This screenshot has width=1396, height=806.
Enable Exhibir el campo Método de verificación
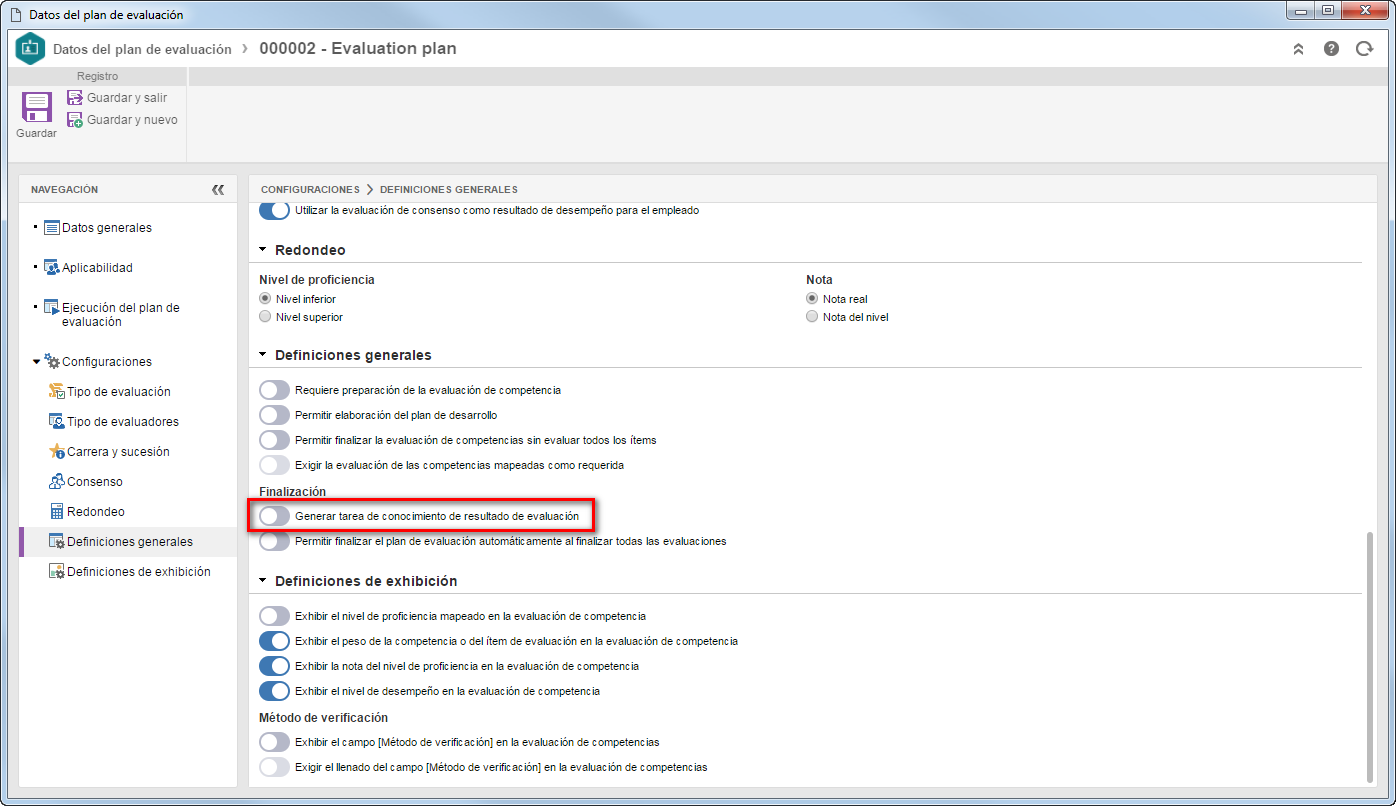point(274,742)
